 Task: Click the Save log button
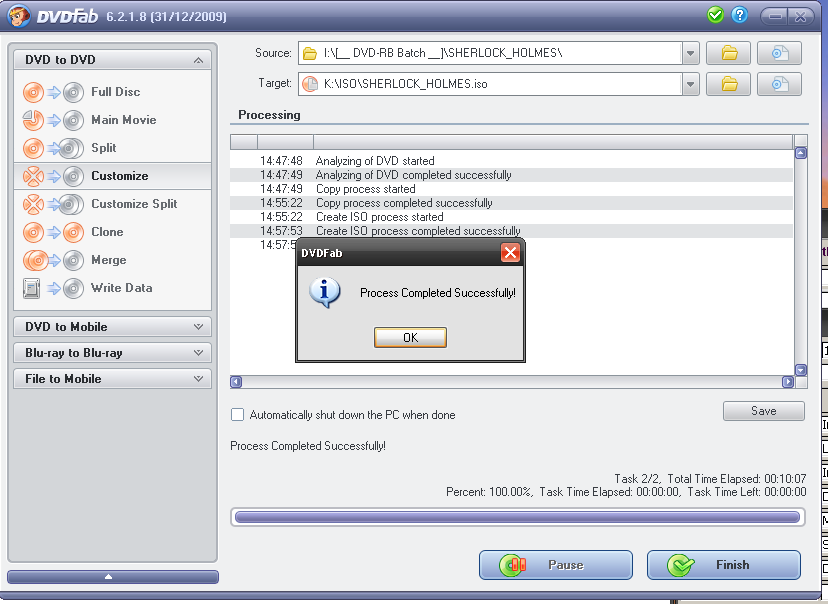pos(764,411)
